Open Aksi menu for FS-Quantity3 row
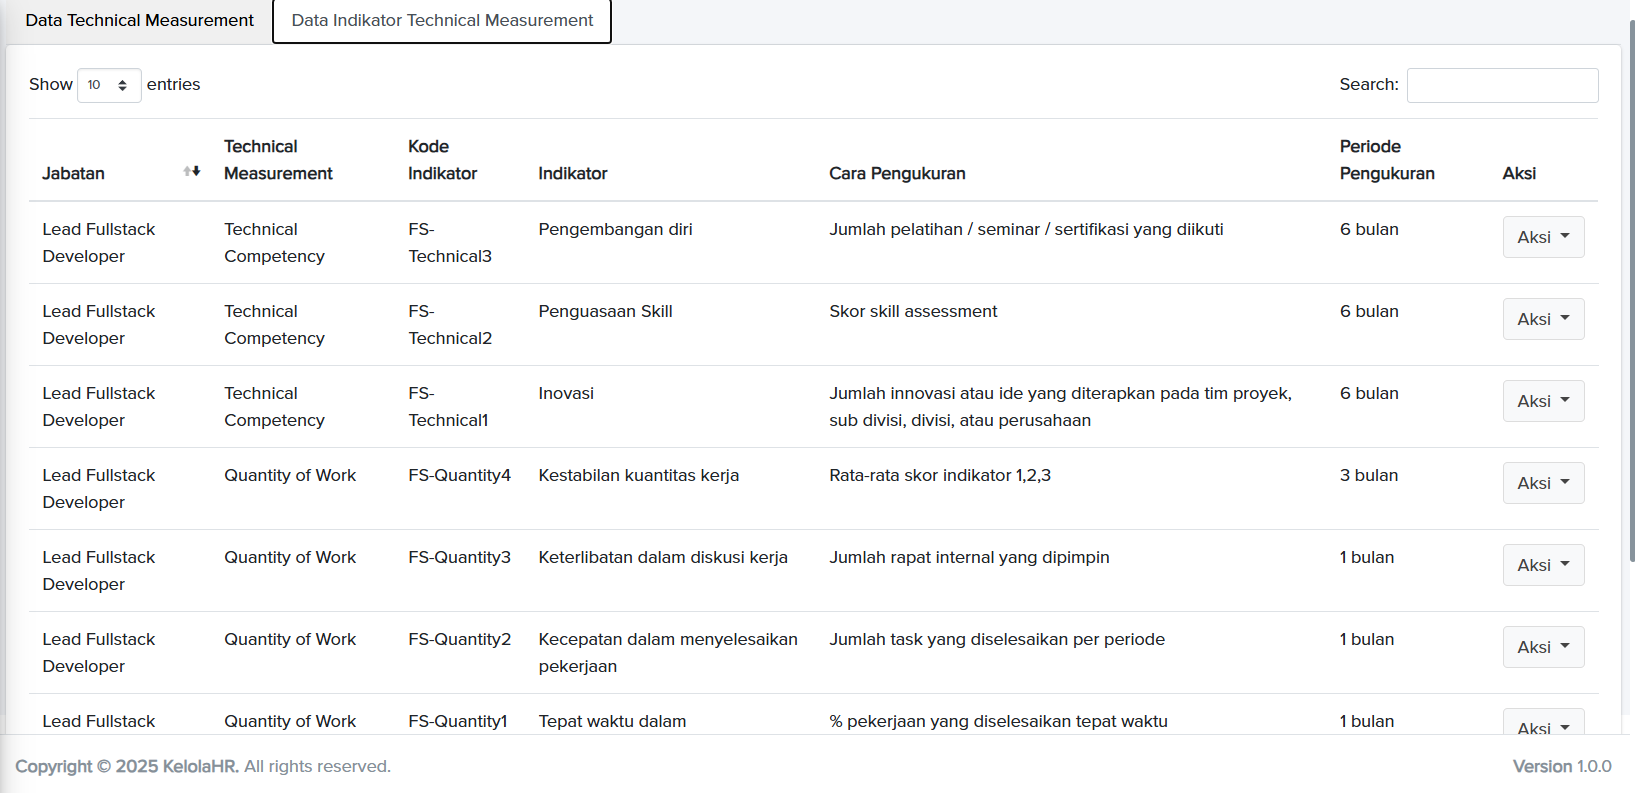1635x793 pixels. coord(1542,565)
